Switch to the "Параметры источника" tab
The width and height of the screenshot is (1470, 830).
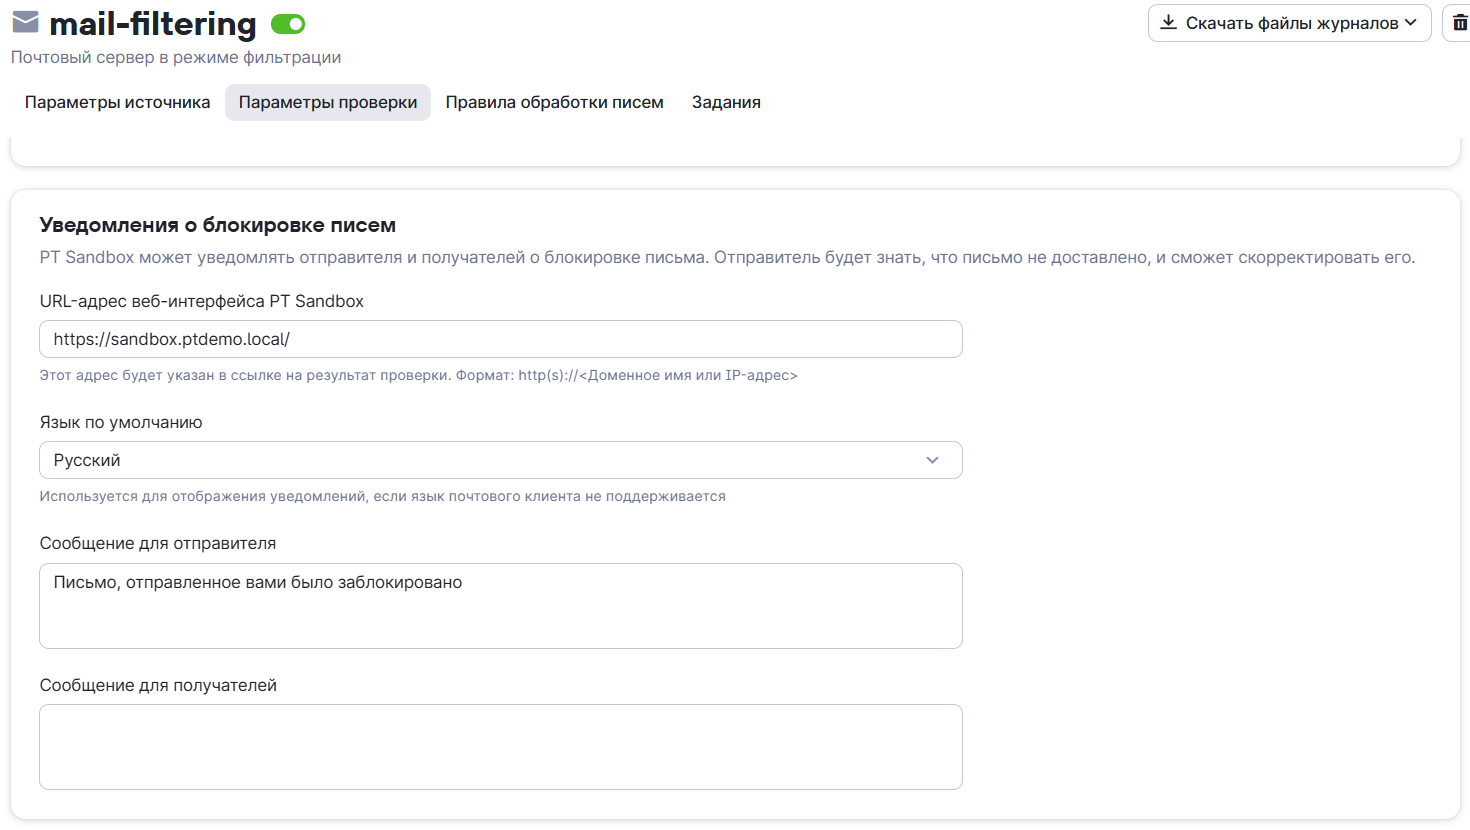pyautogui.click(x=117, y=102)
